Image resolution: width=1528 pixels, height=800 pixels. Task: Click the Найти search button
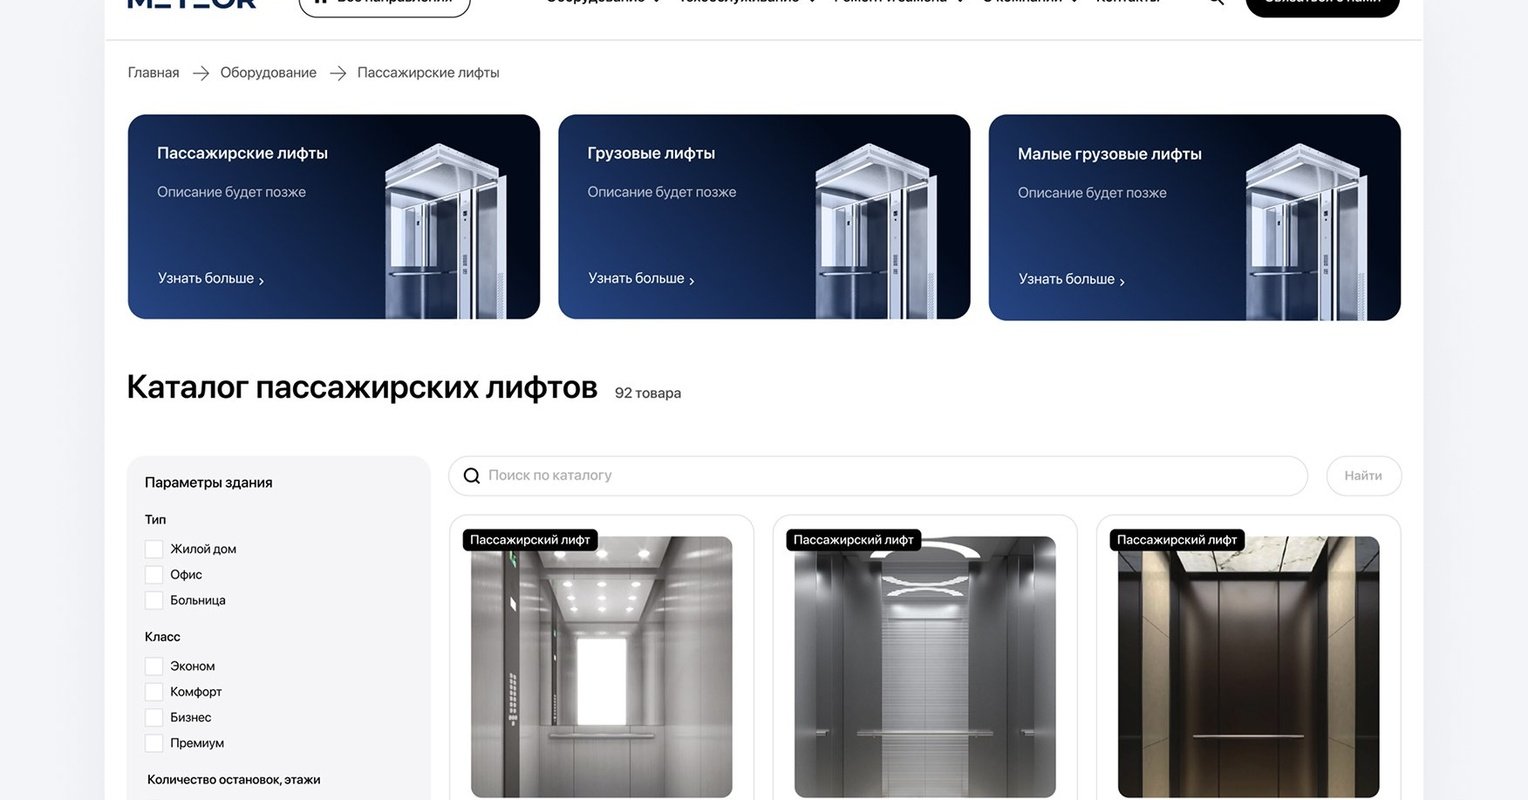[x=1364, y=476]
